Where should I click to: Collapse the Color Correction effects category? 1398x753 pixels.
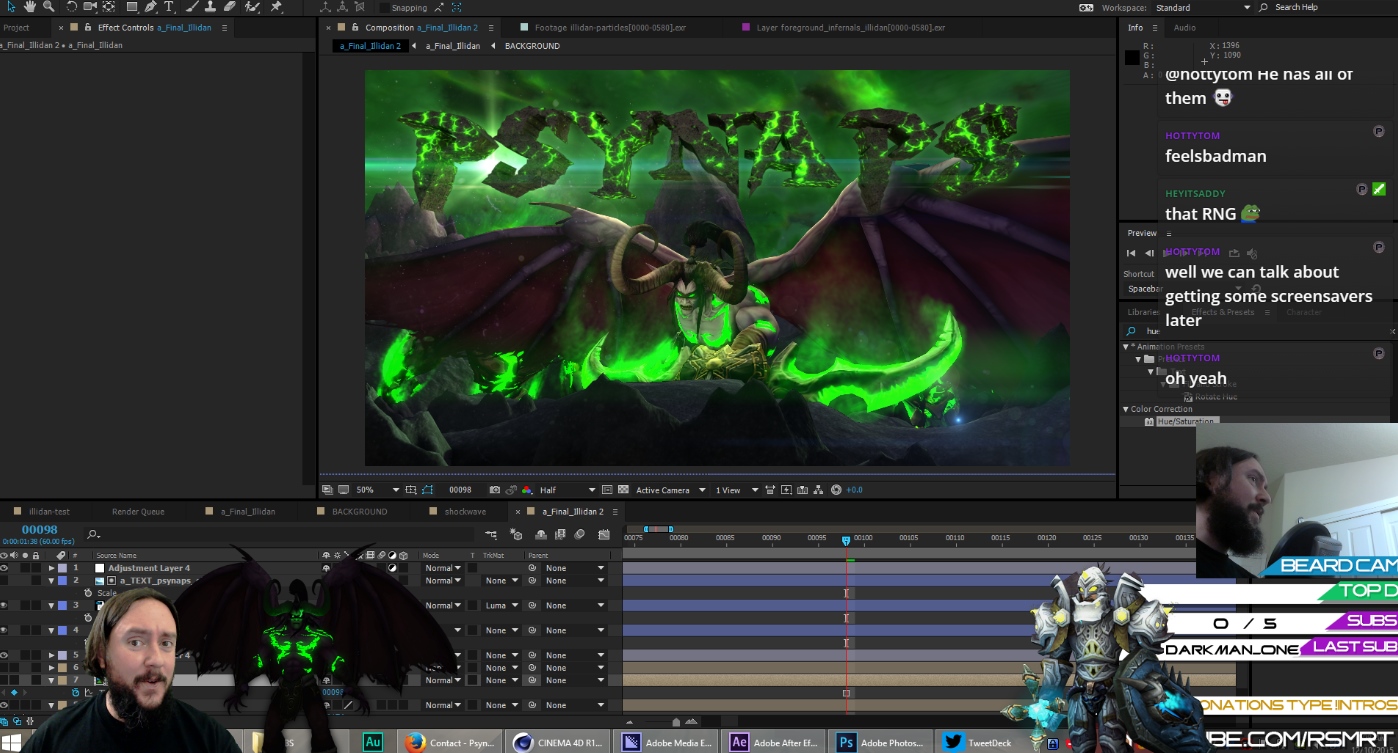tap(1126, 409)
